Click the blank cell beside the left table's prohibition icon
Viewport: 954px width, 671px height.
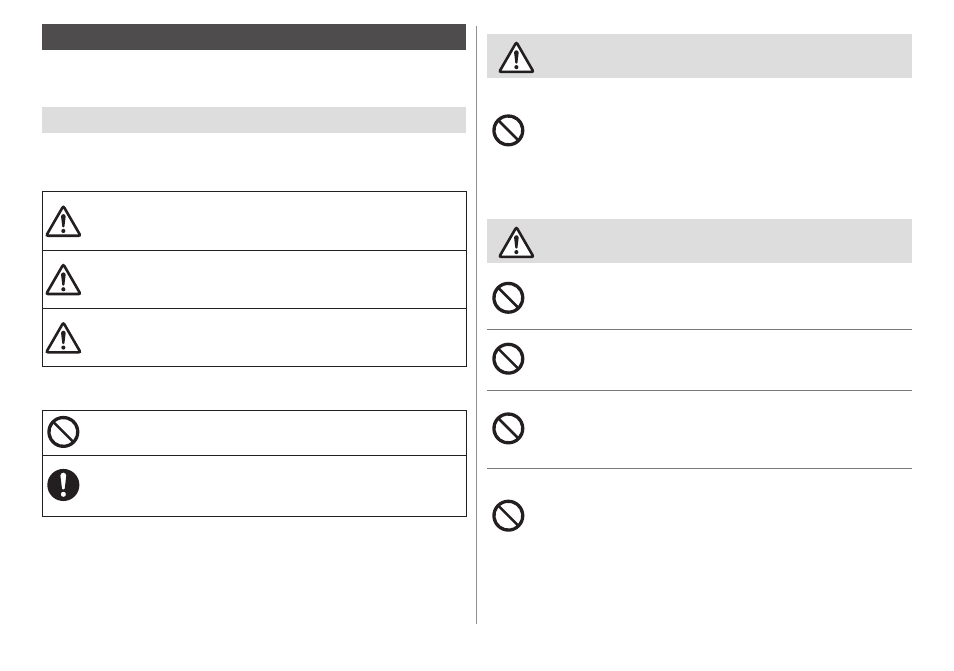click(275, 433)
